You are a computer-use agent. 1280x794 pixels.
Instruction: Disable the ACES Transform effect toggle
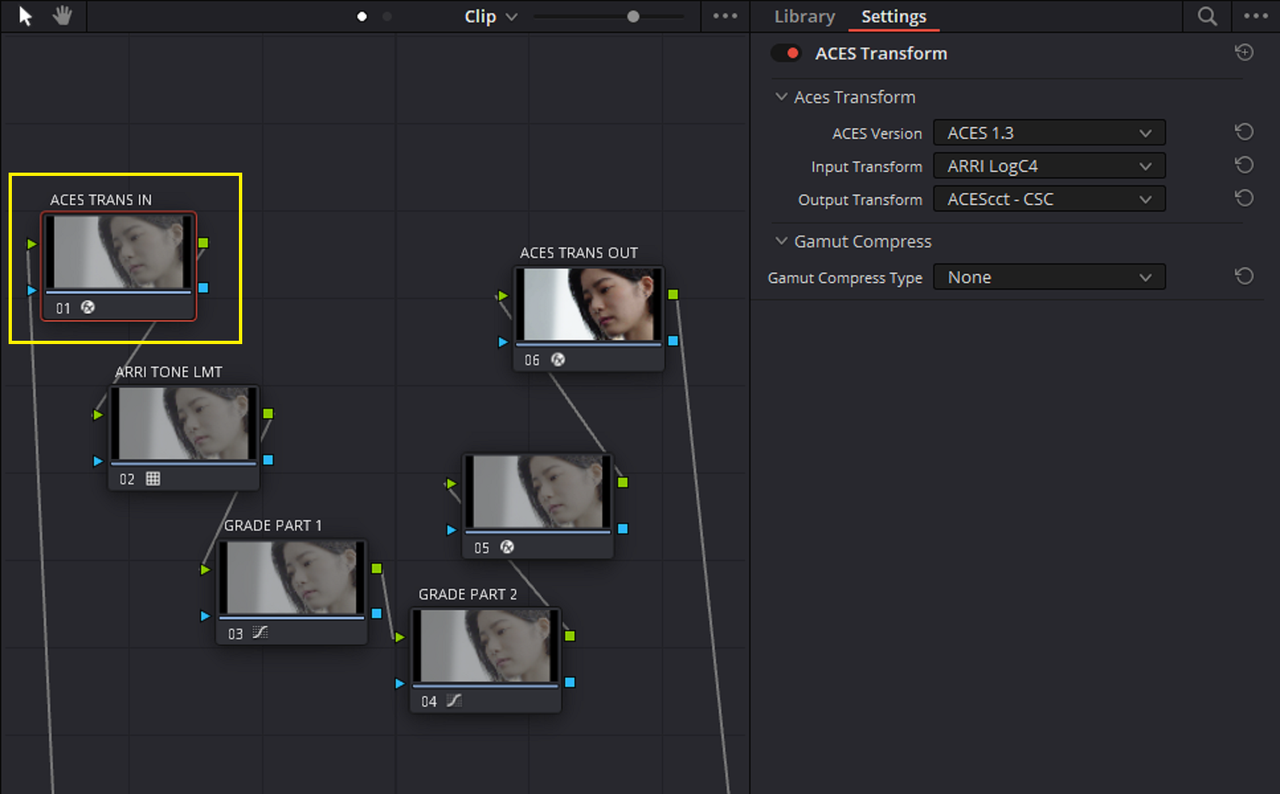[786, 53]
